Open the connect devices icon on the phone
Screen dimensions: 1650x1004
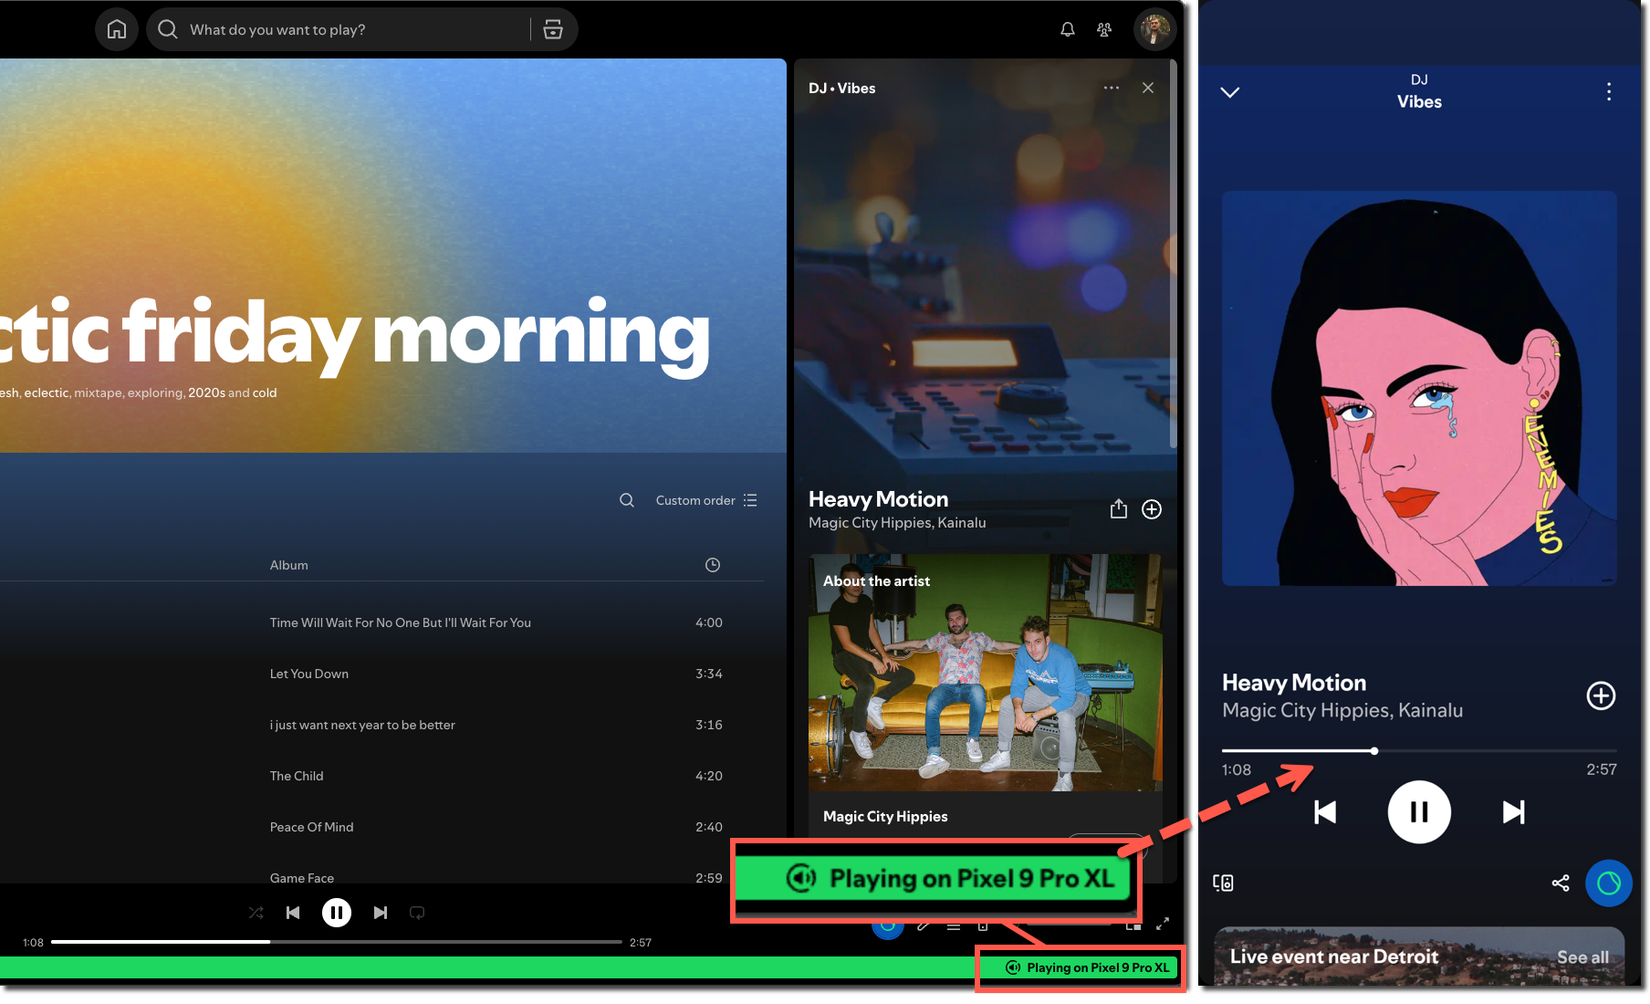pyautogui.click(x=1223, y=883)
